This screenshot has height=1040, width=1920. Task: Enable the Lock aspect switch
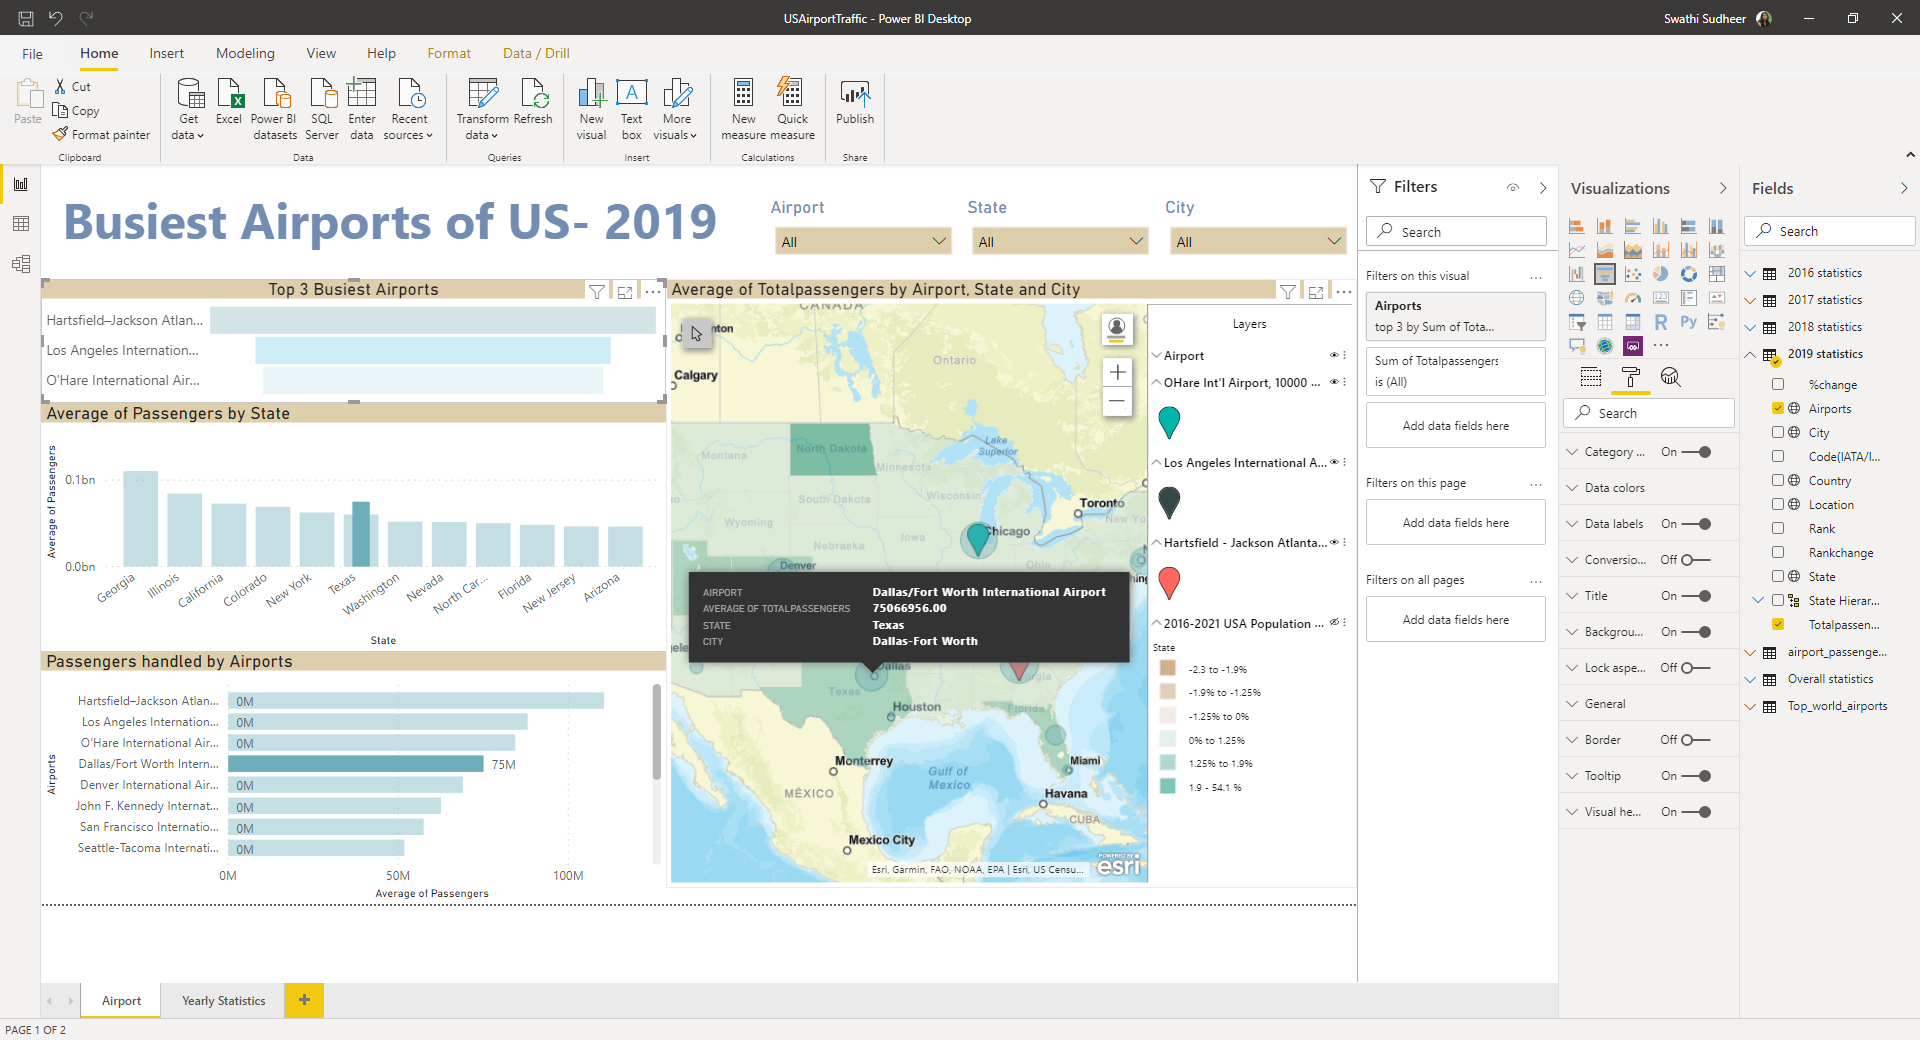(1696, 668)
